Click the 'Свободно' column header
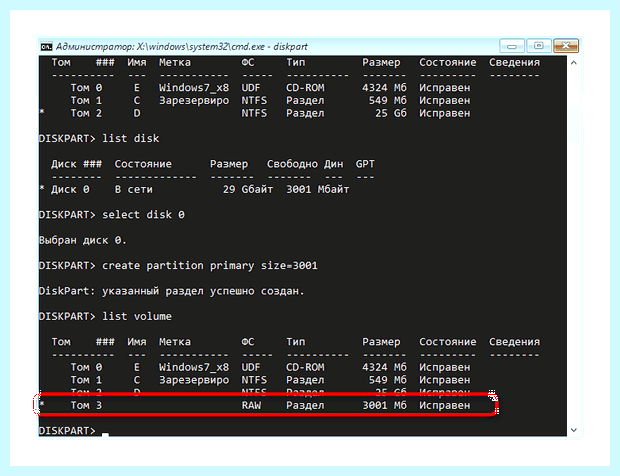 point(292,164)
